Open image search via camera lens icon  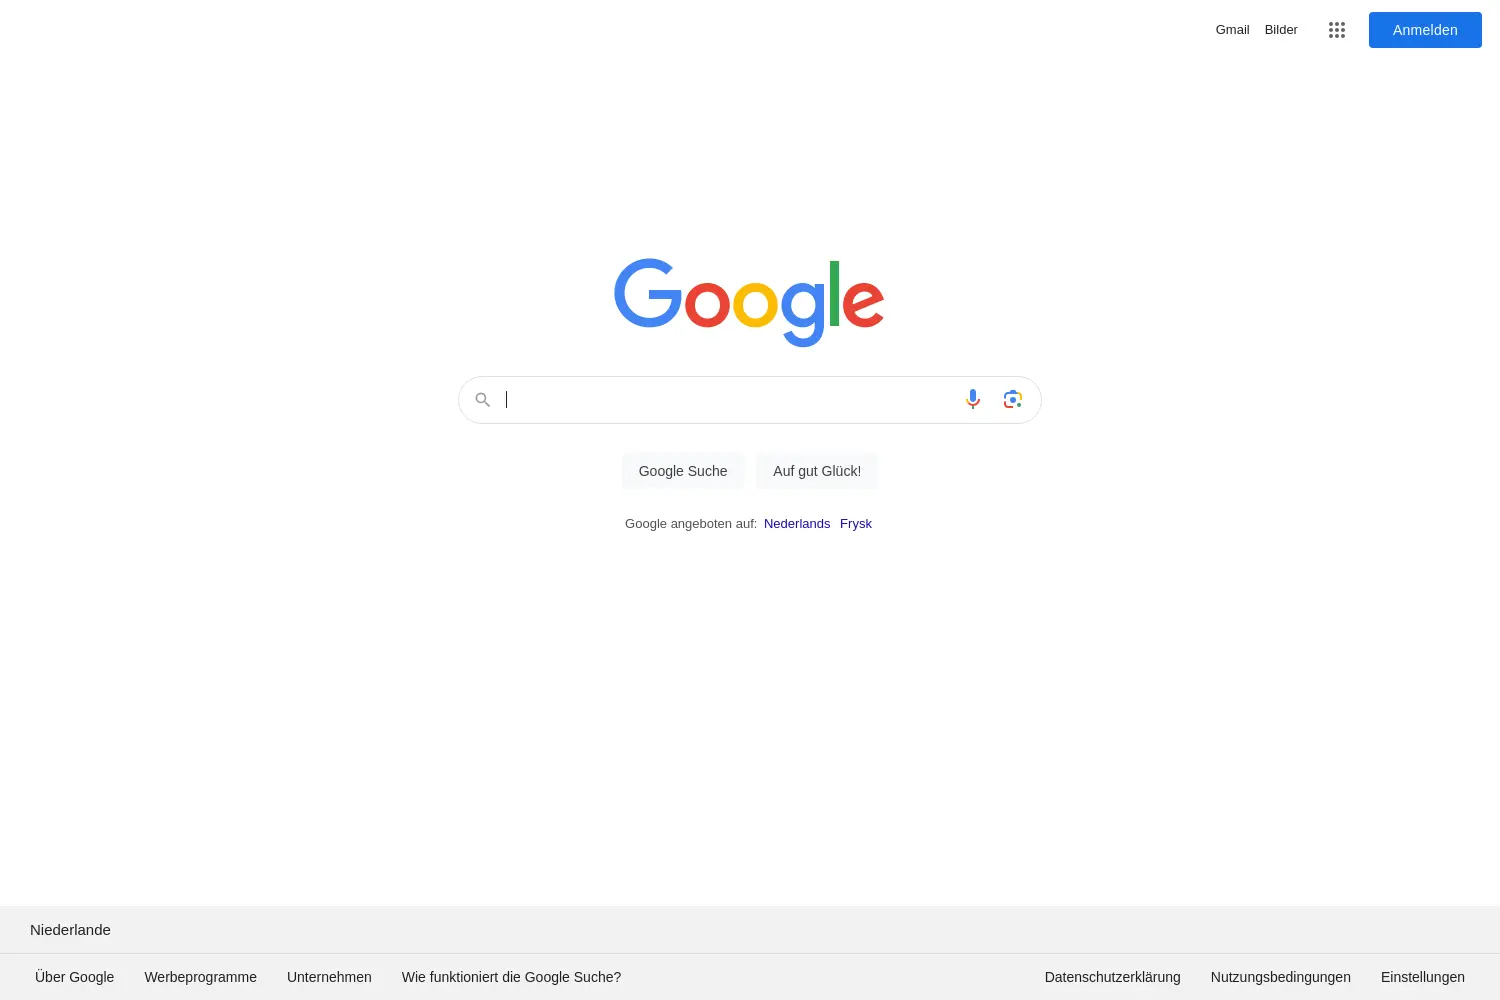tap(1013, 400)
